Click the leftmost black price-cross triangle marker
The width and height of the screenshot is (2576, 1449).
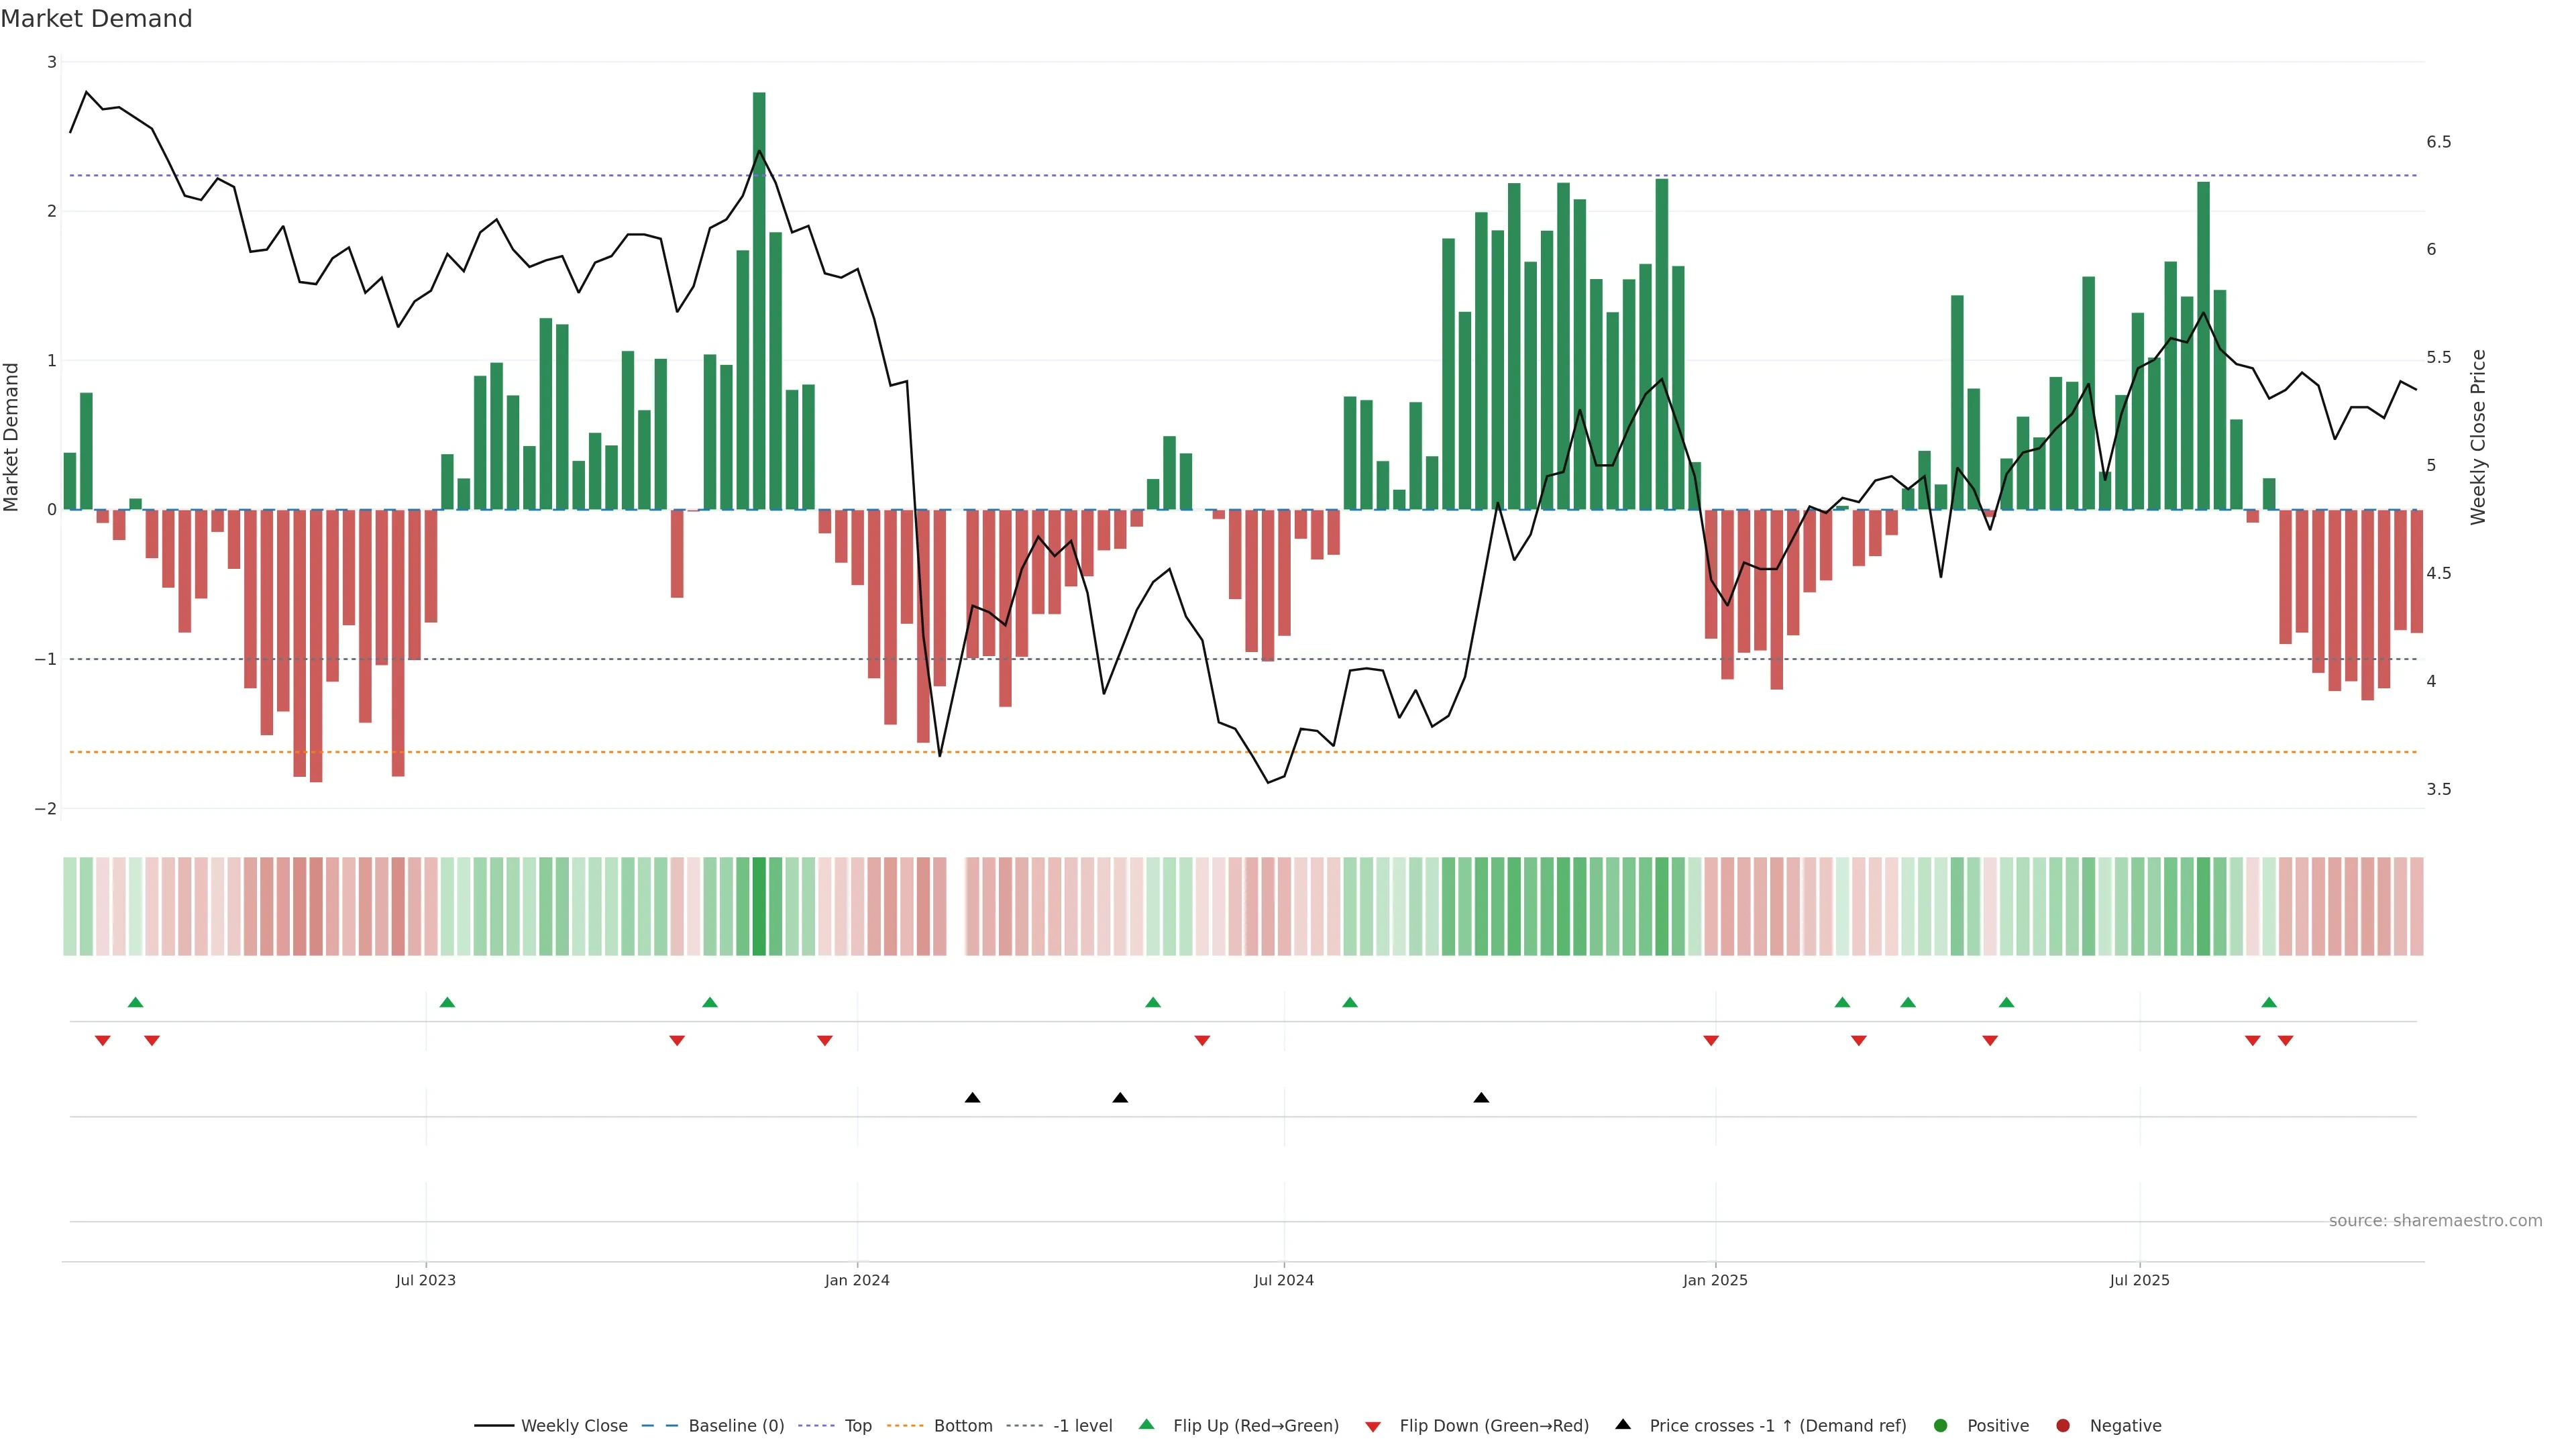click(972, 1098)
